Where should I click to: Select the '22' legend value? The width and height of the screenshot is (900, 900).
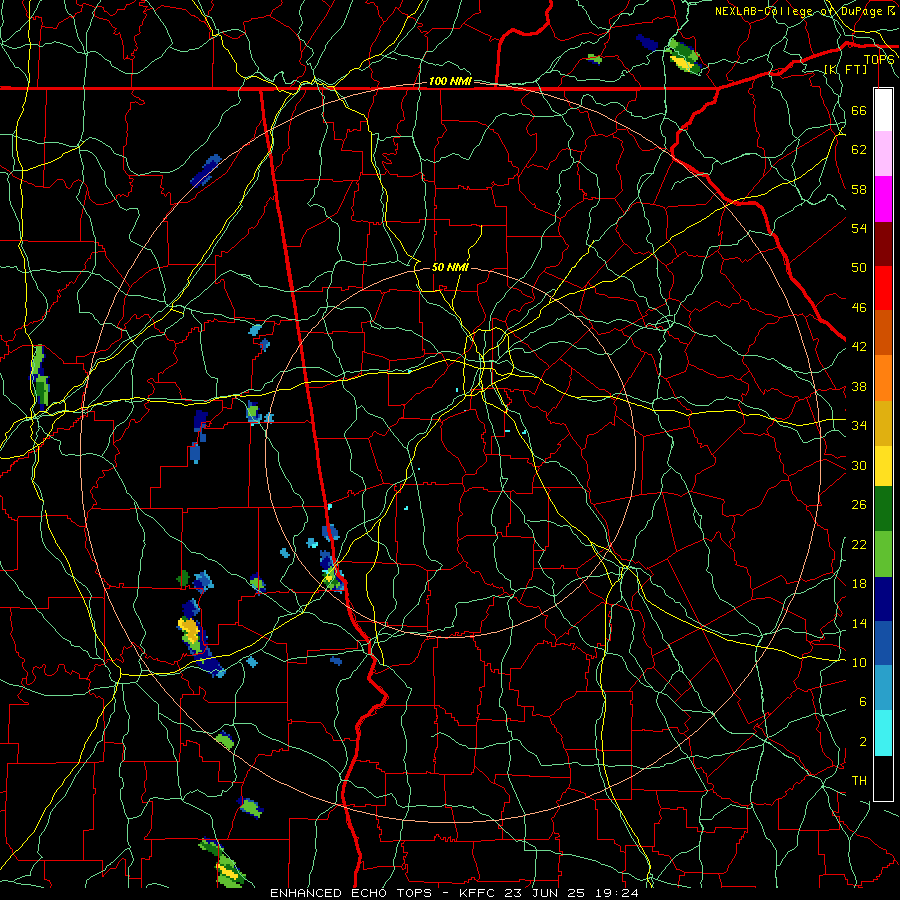point(859,545)
